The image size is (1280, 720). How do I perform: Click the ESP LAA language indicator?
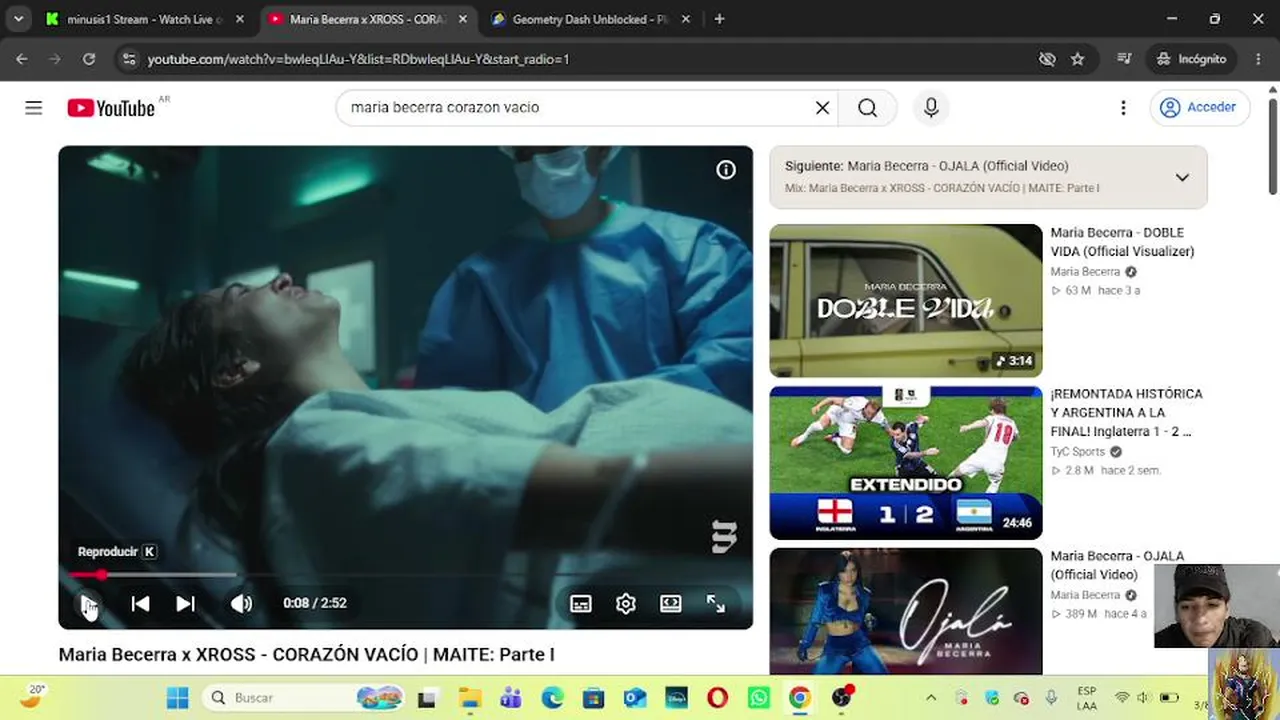[1087, 698]
